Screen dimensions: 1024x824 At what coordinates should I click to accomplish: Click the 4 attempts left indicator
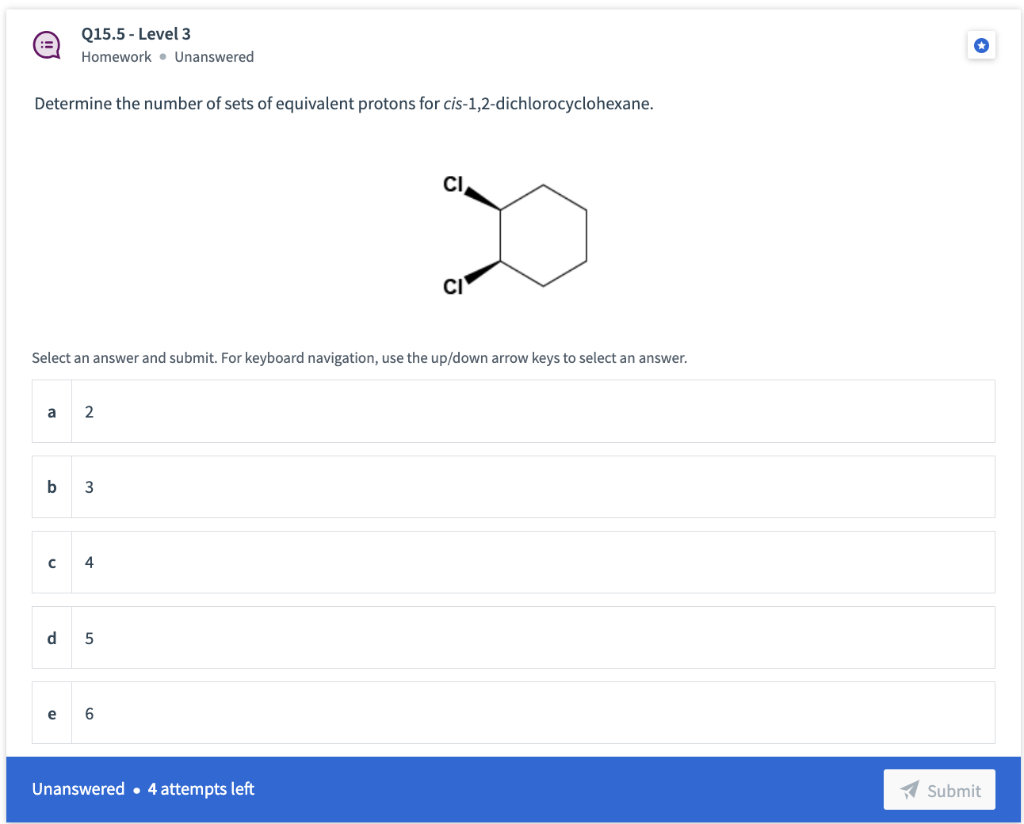coord(200,789)
